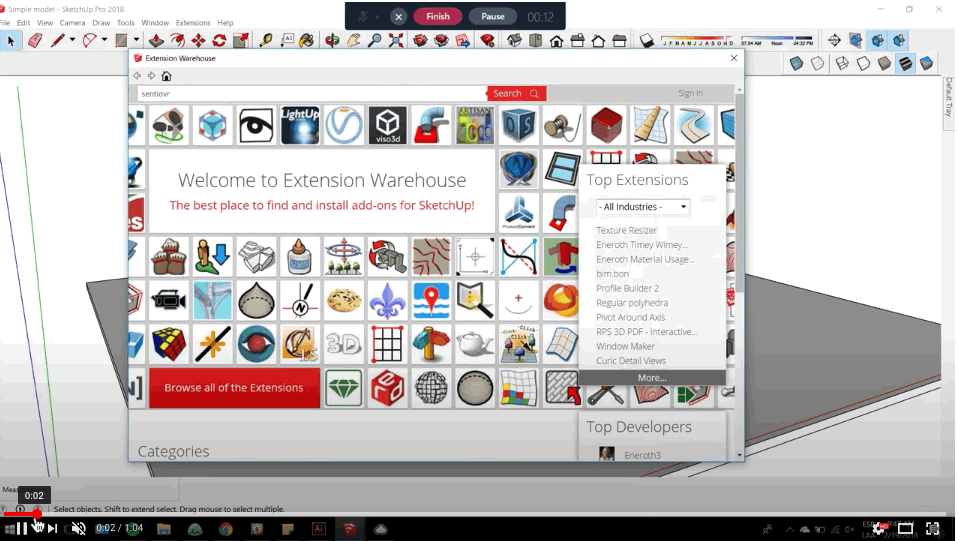Toggle X-Ray face style
Image resolution: width=958 pixels, height=541 pixels.
click(796, 63)
